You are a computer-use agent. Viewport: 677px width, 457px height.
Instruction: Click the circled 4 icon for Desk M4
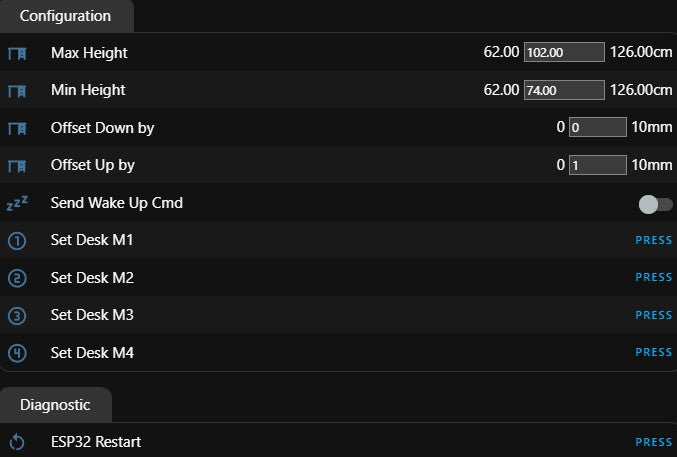click(17, 353)
